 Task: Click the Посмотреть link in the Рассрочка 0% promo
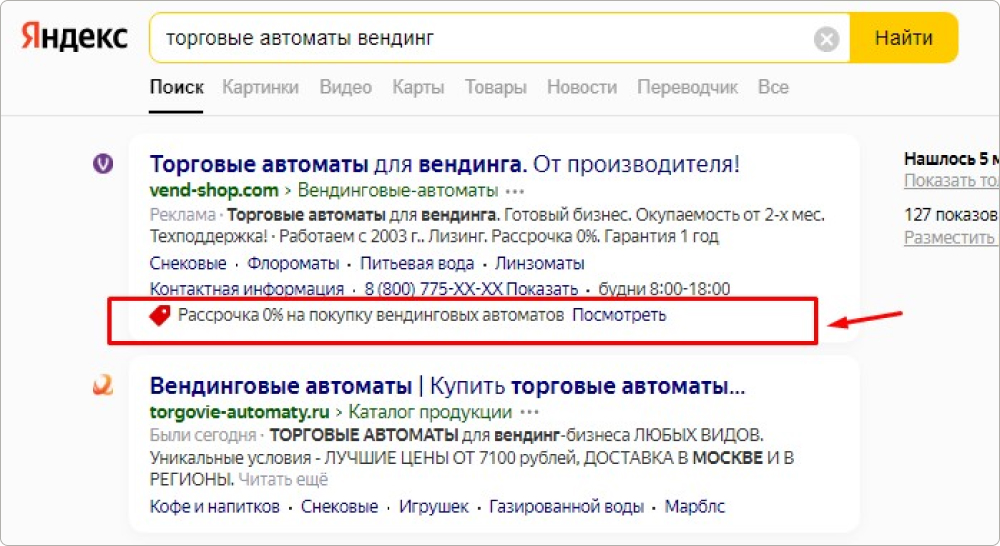coord(619,315)
